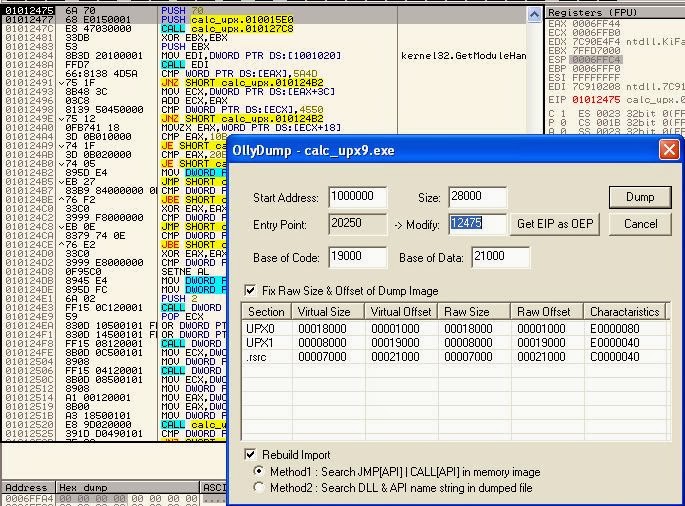Viewport: 685px width, 506px height.
Task: Toggle Rebuild Import checkbox
Action: (250, 454)
